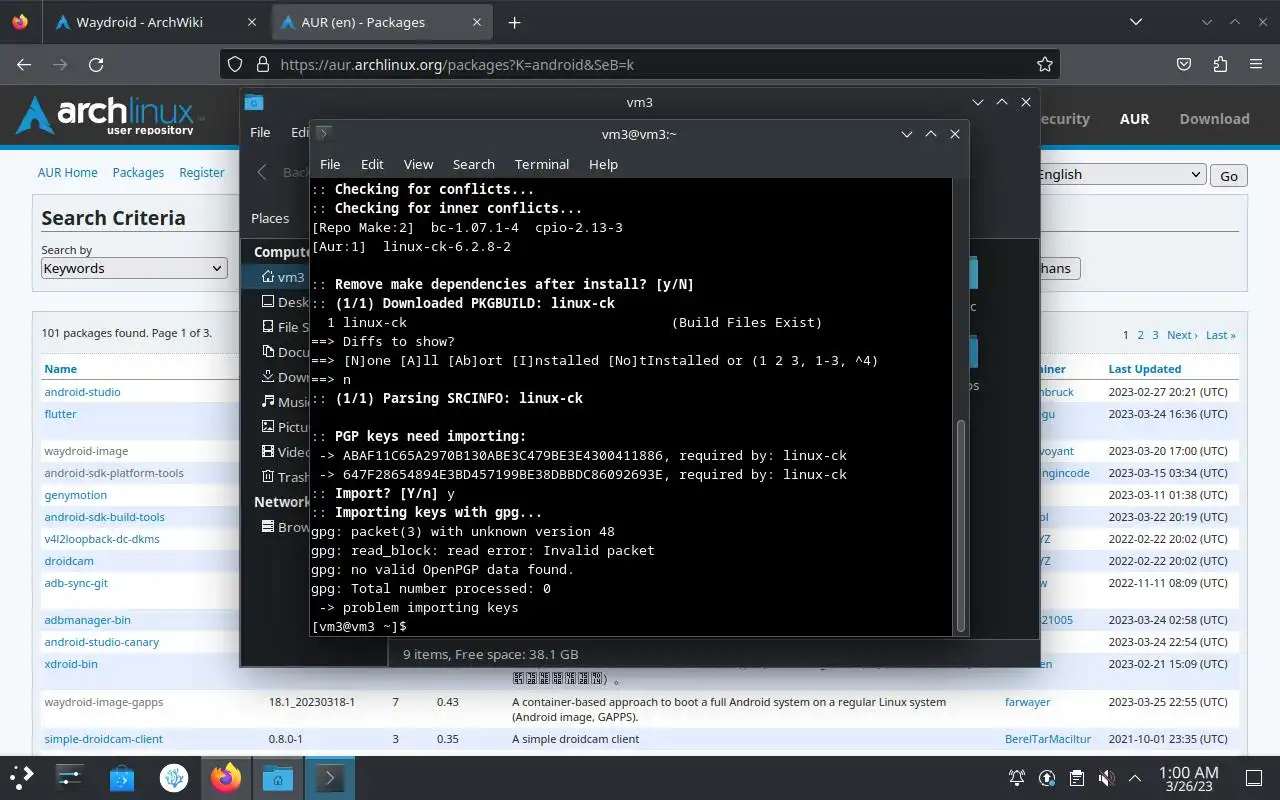Open a new Firefox tab
This screenshot has width=1280, height=800.
pyautogui.click(x=514, y=22)
